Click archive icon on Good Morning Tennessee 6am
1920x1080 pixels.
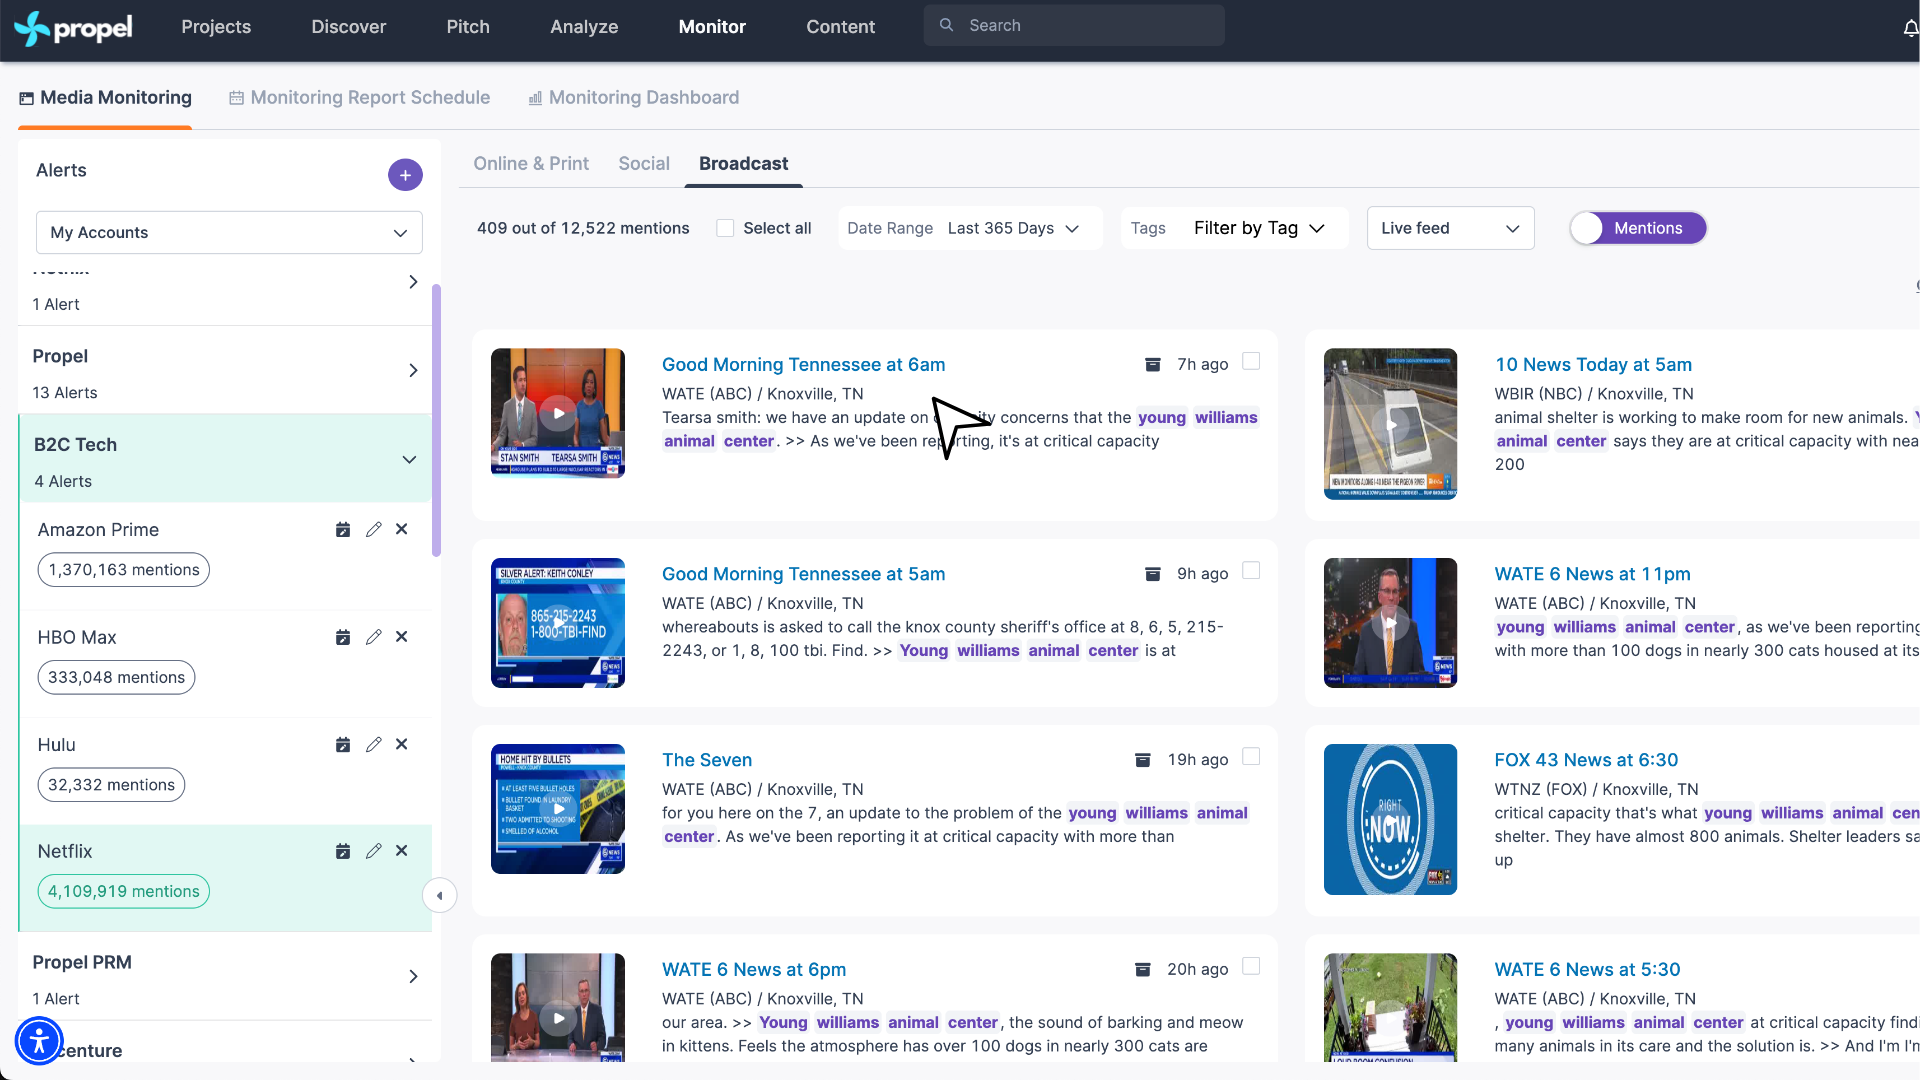(x=1153, y=365)
